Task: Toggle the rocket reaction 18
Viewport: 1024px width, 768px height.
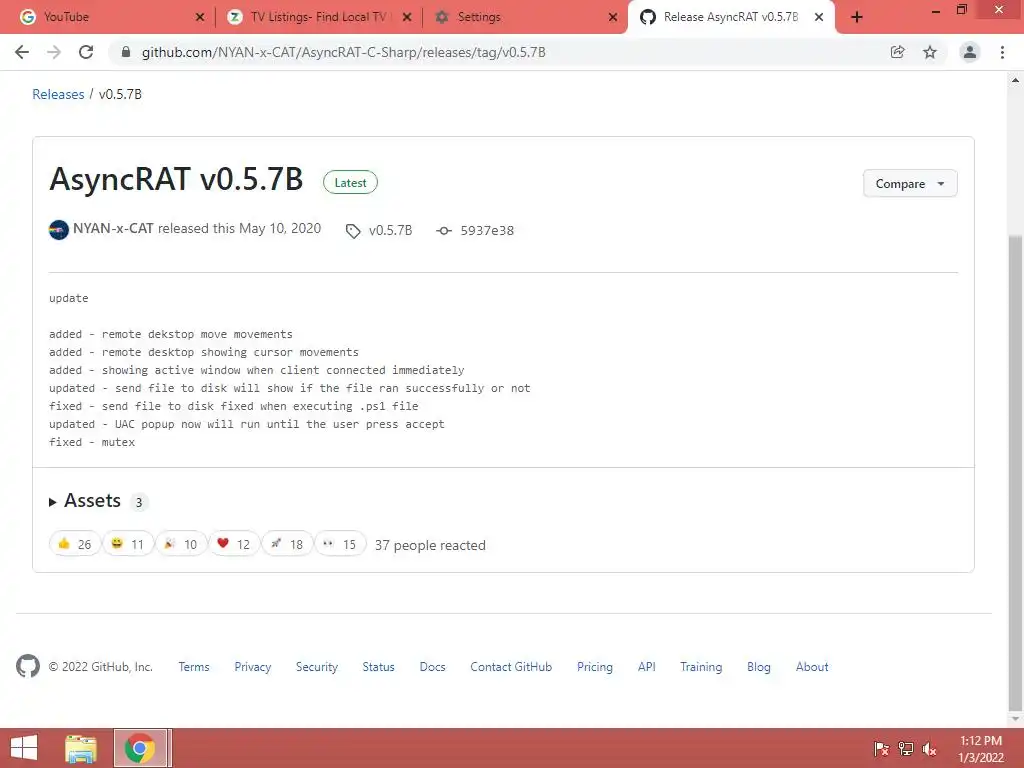Action: point(287,544)
